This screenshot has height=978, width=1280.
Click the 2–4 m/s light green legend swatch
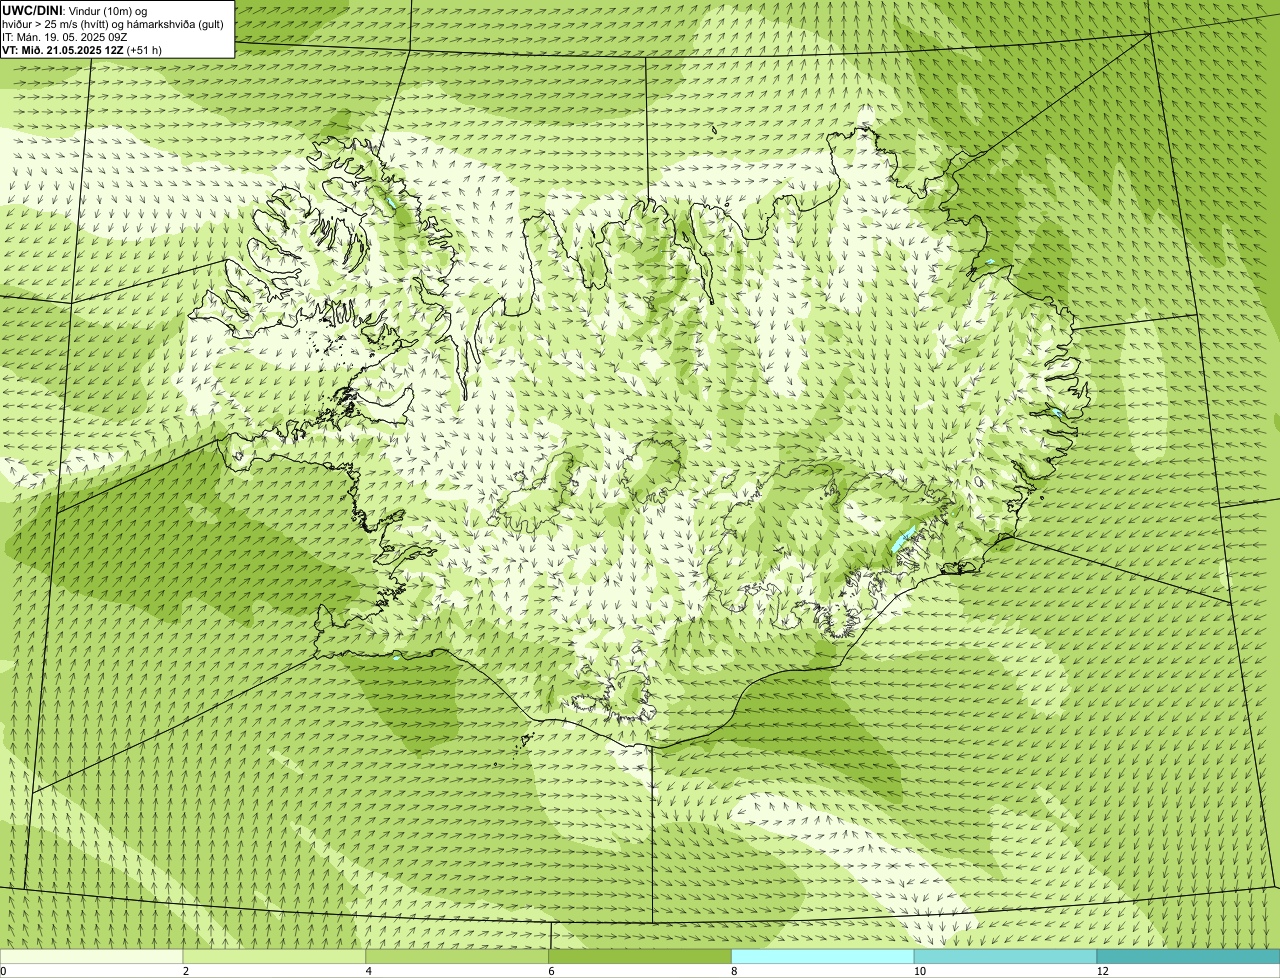pos(274,957)
